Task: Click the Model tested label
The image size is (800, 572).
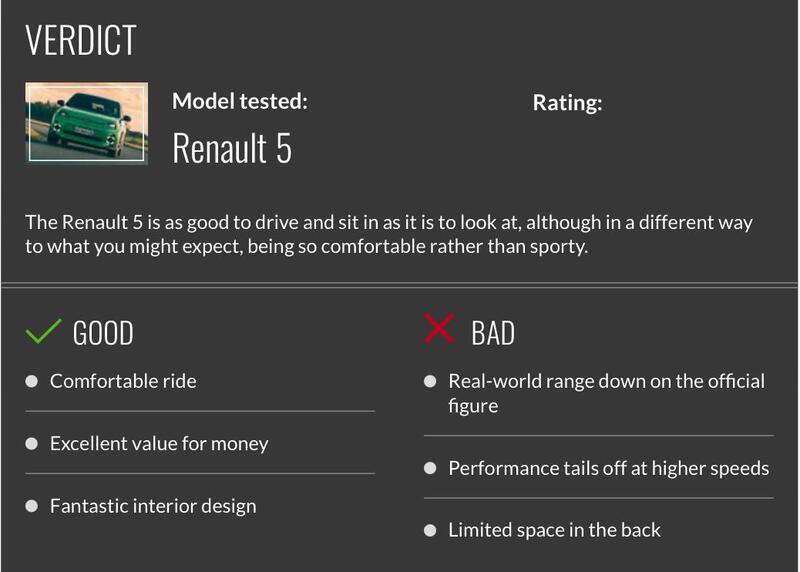Action: pos(240,101)
